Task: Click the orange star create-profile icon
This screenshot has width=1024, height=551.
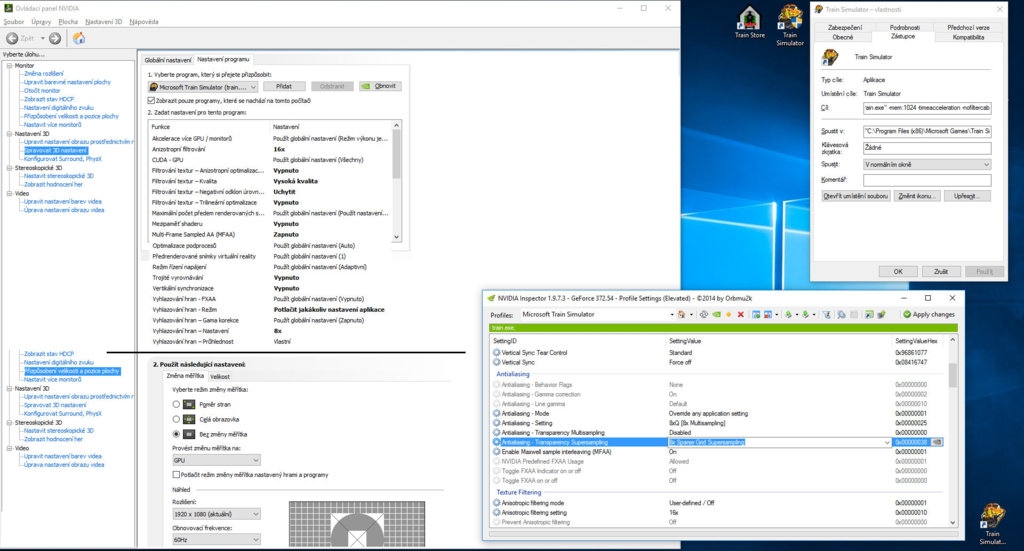Action: coord(728,315)
